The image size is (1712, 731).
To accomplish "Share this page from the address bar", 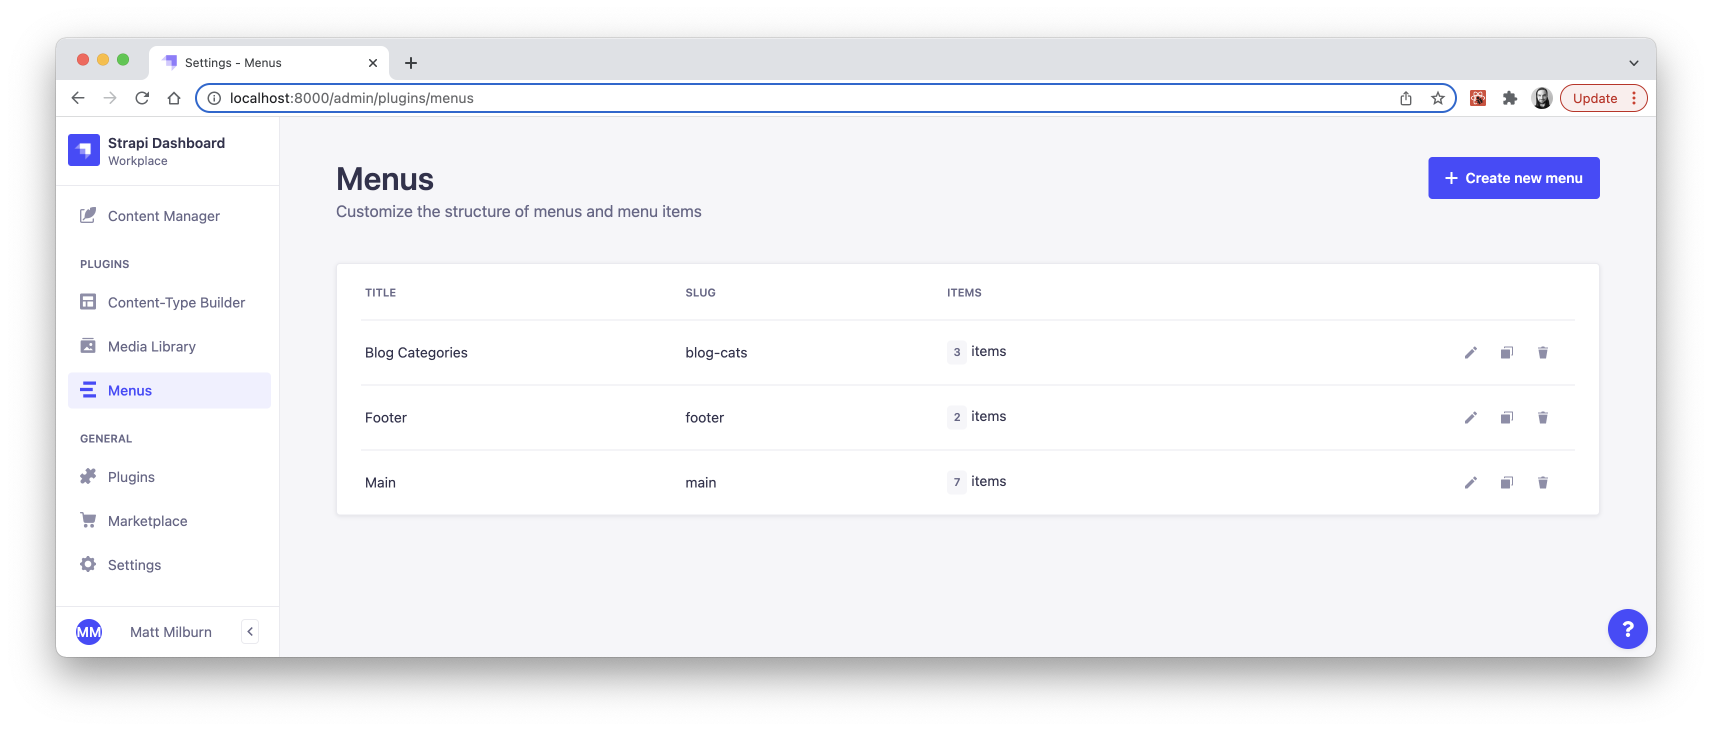I will 1406,98.
